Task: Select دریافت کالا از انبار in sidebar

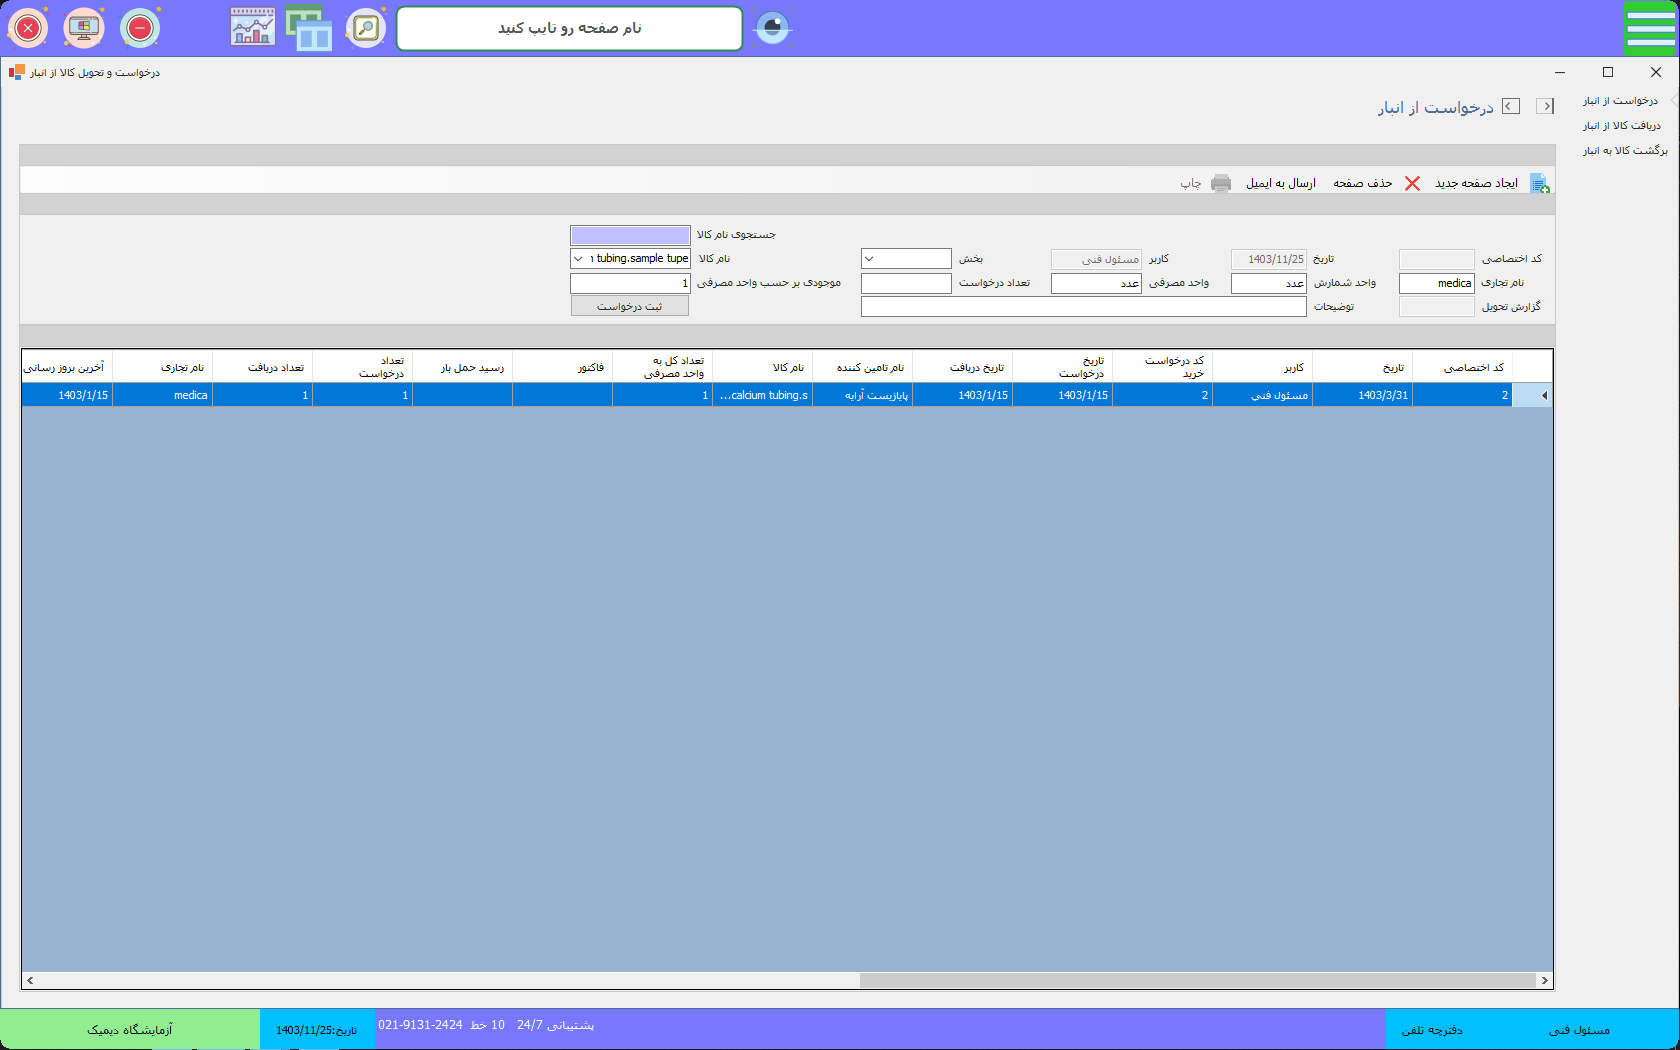Action: tap(1621, 126)
